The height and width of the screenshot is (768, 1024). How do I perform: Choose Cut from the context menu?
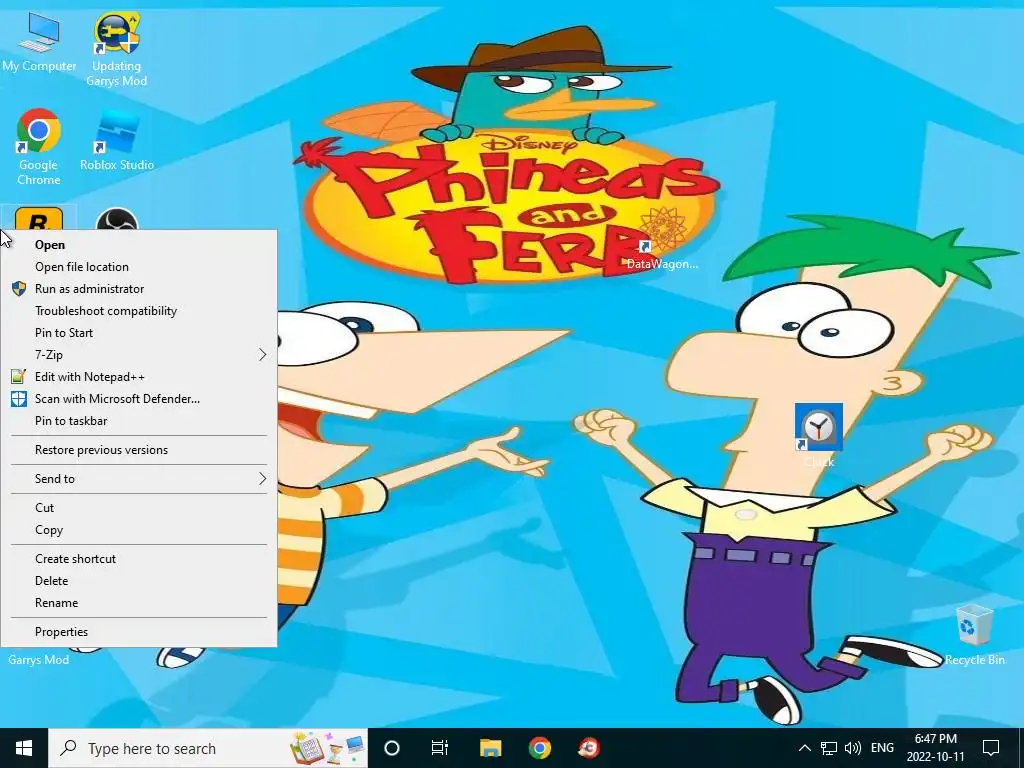click(x=138, y=507)
